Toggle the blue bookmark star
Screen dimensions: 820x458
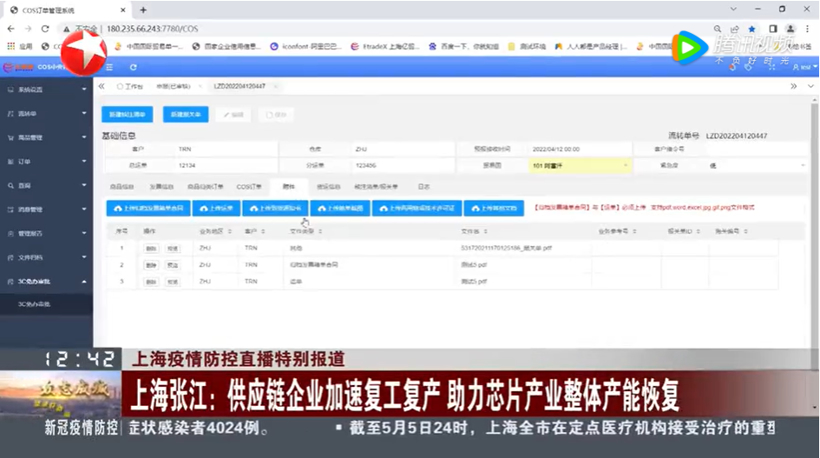pyautogui.click(x=752, y=29)
